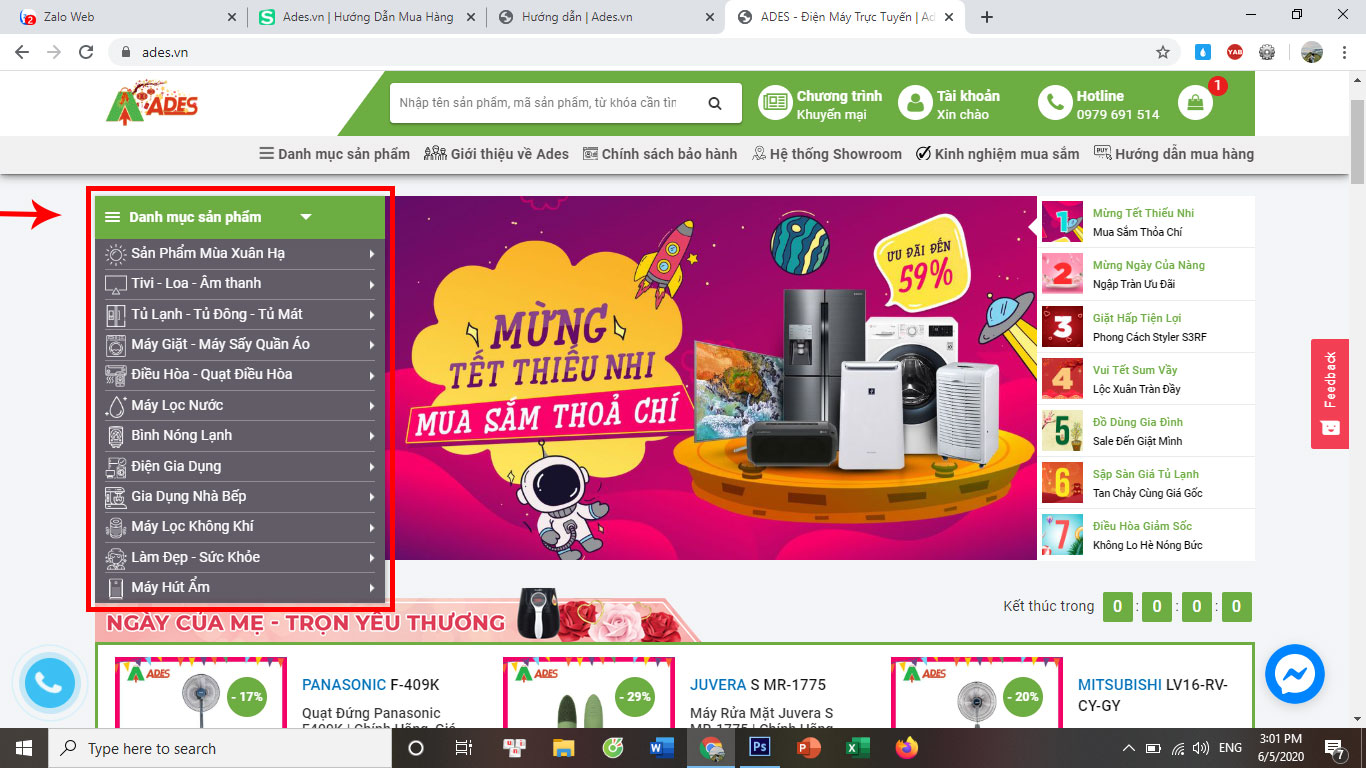This screenshot has width=1366, height=768.
Task: Open the Windows notification center
Action: pyautogui.click(x=1334, y=748)
